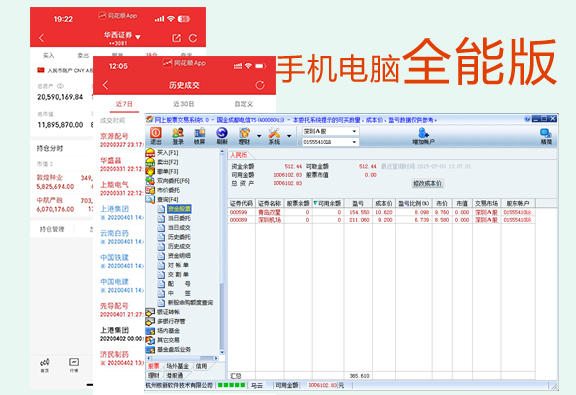Open the arrow menu beside 理财
576x395 pixels.
(259, 136)
